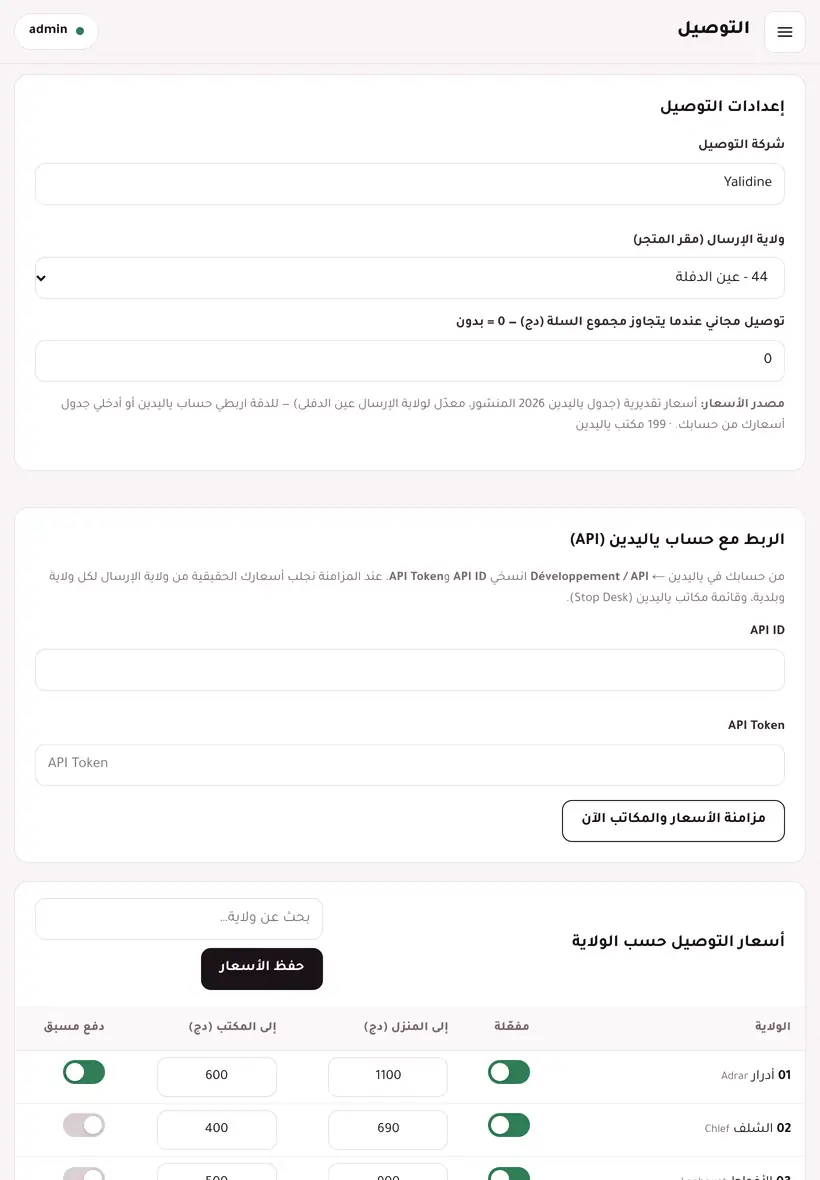Edit the Adrar office price 600
The width and height of the screenshot is (820, 1180).
(217, 1076)
